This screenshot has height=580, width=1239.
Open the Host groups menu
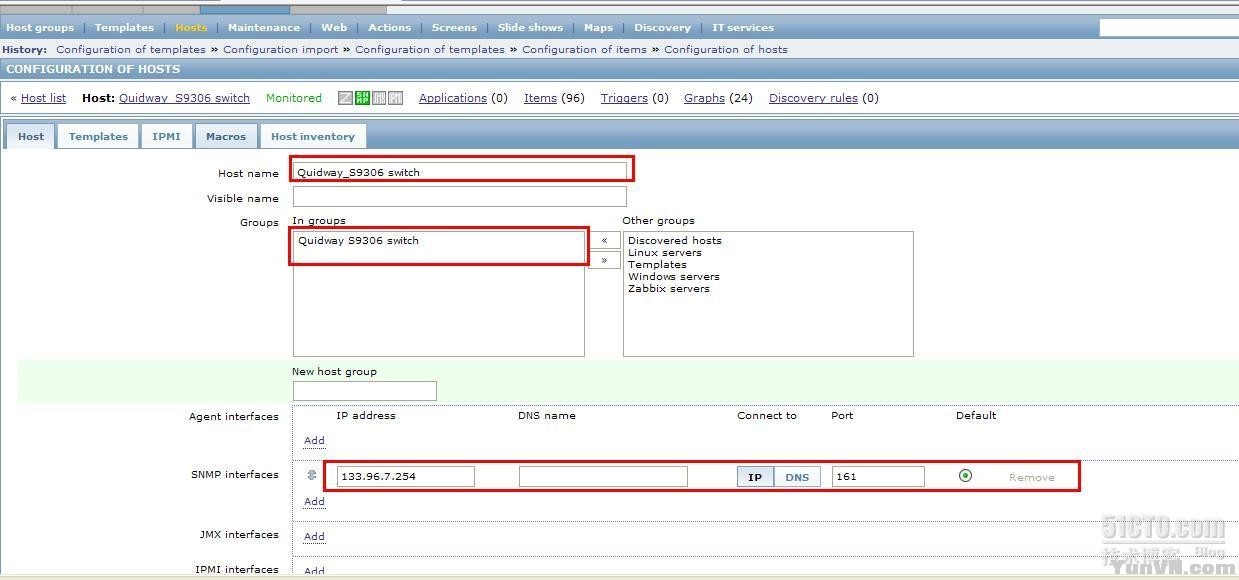tap(40, 27)
